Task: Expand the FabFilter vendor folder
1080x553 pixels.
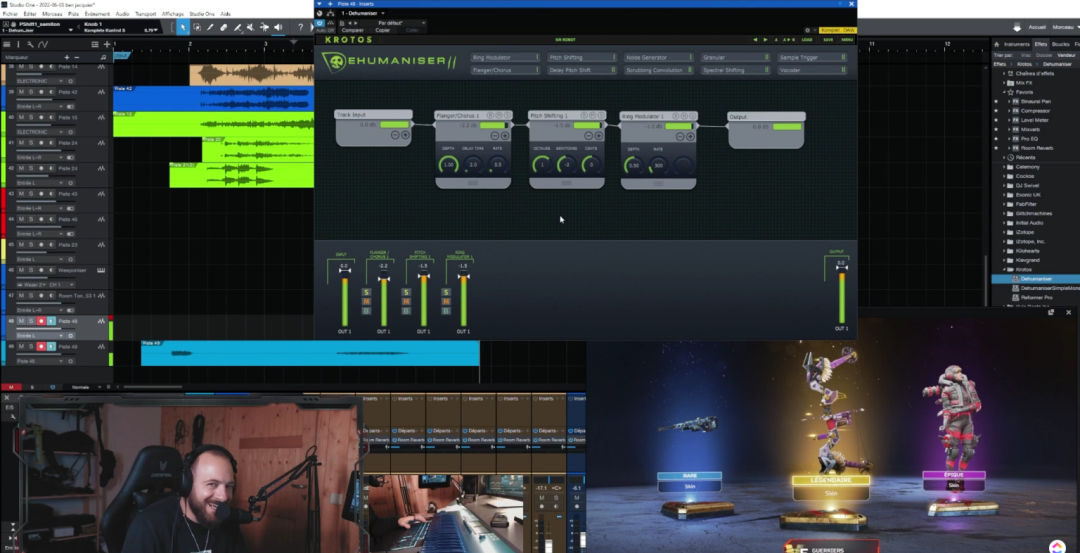Action: pos(1004,204)
